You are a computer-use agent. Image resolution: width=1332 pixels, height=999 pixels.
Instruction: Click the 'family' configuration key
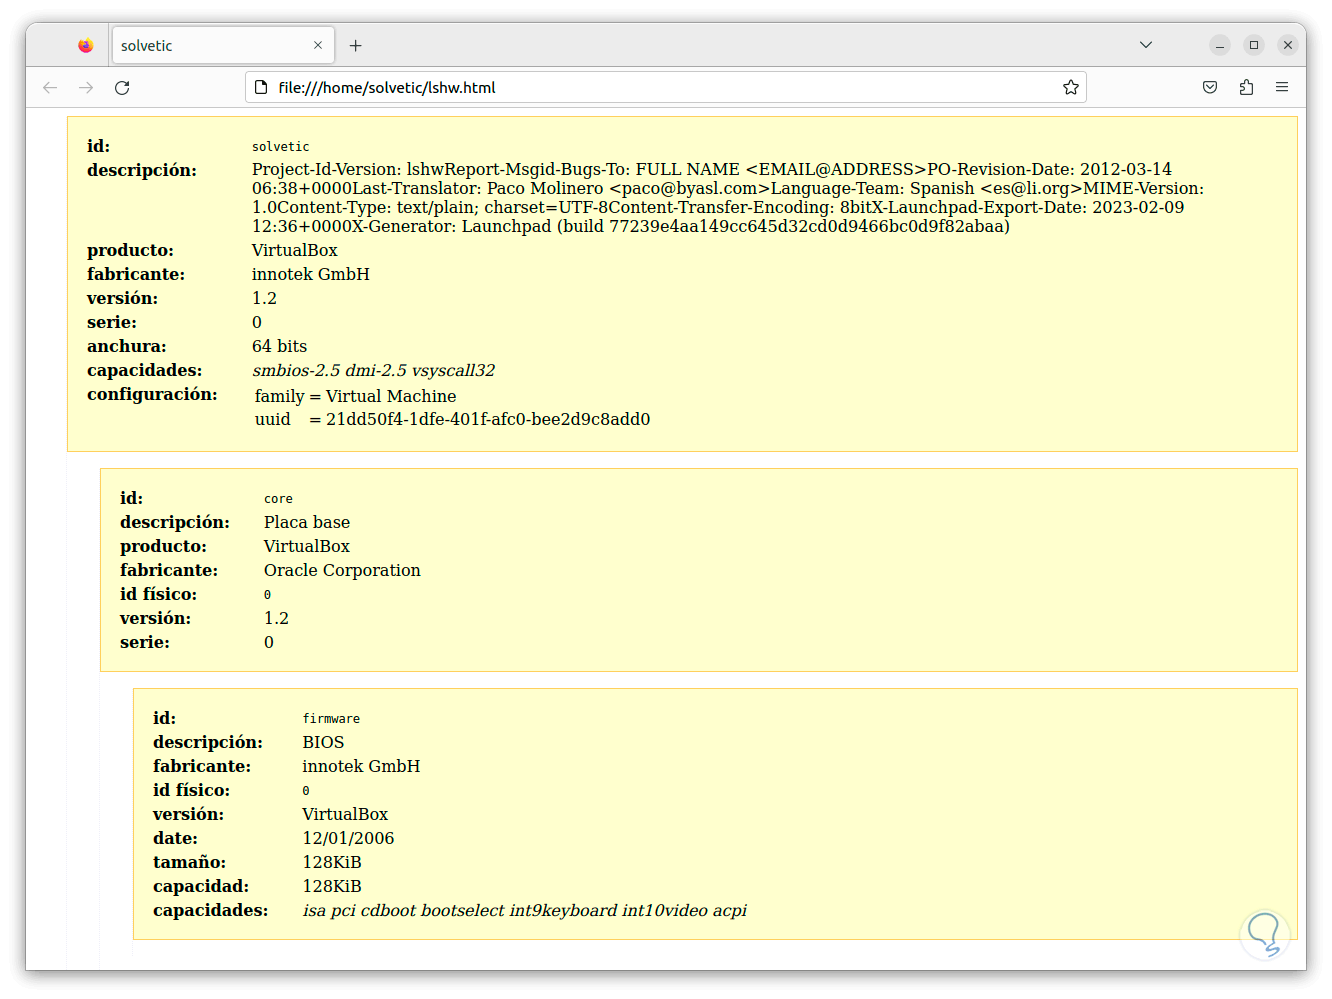click(279, 396)
